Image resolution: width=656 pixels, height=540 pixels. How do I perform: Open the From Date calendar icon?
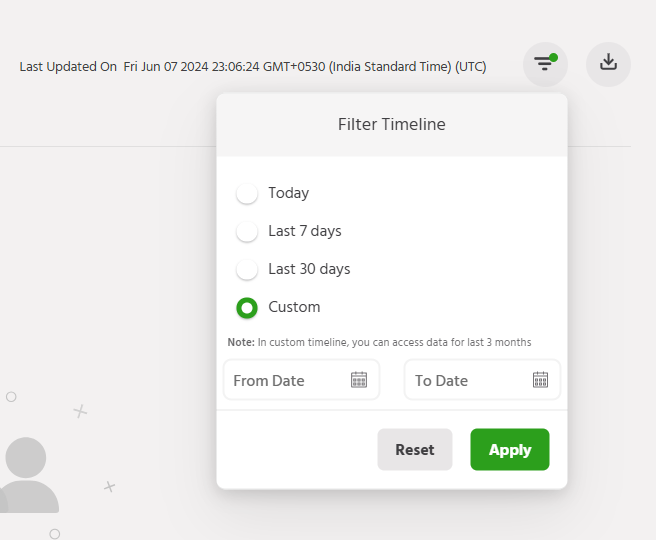click(359, 380)
